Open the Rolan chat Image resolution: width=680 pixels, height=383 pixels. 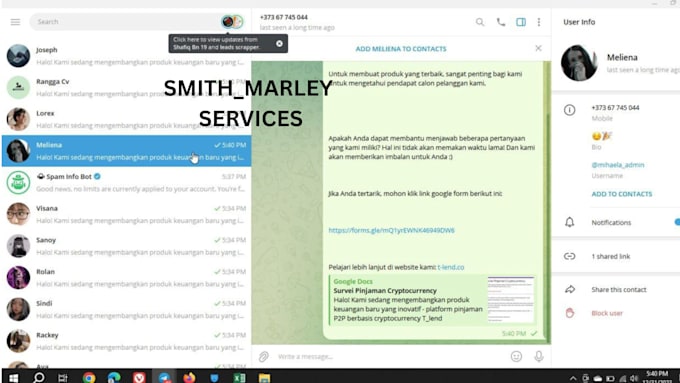126,278
